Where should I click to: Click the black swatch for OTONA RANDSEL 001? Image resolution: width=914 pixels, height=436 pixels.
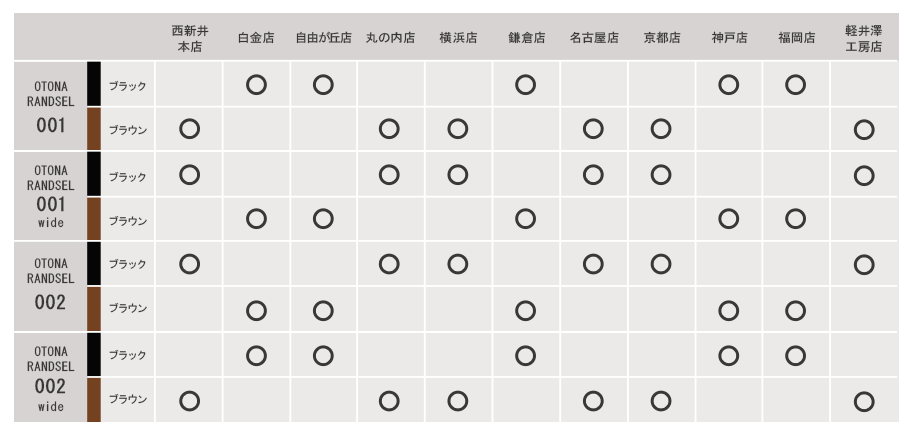[94, 85]
